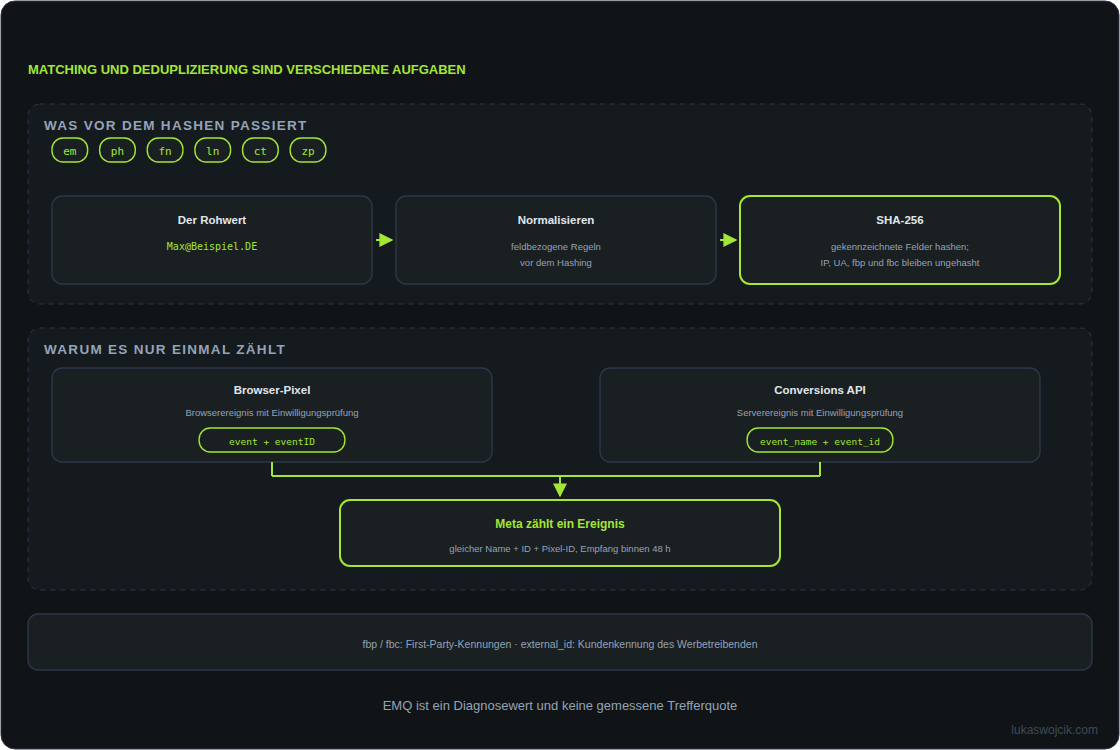1120x750 pixels.
Task: Click the 'WAS VOR DEM HASHEN PASSIERT' heading
Action: pyautogui.click(x=175, y=126)
